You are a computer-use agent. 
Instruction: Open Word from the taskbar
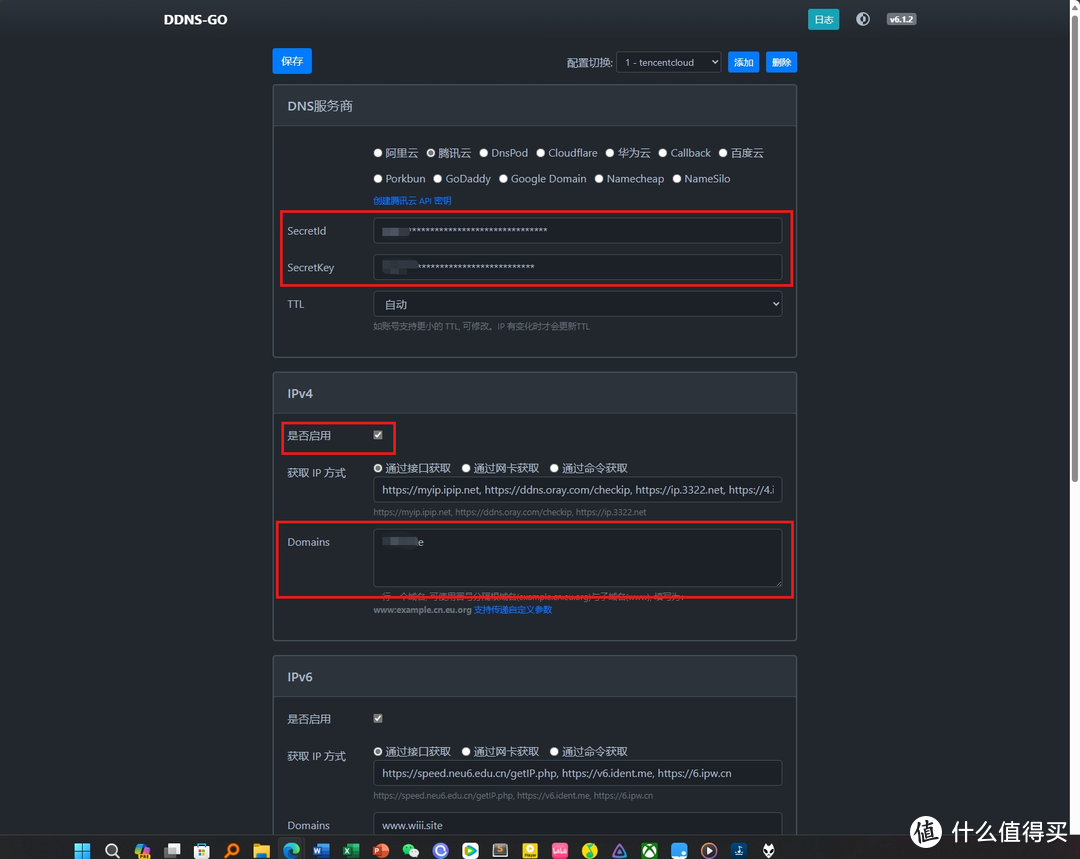(x=321, y=850)
